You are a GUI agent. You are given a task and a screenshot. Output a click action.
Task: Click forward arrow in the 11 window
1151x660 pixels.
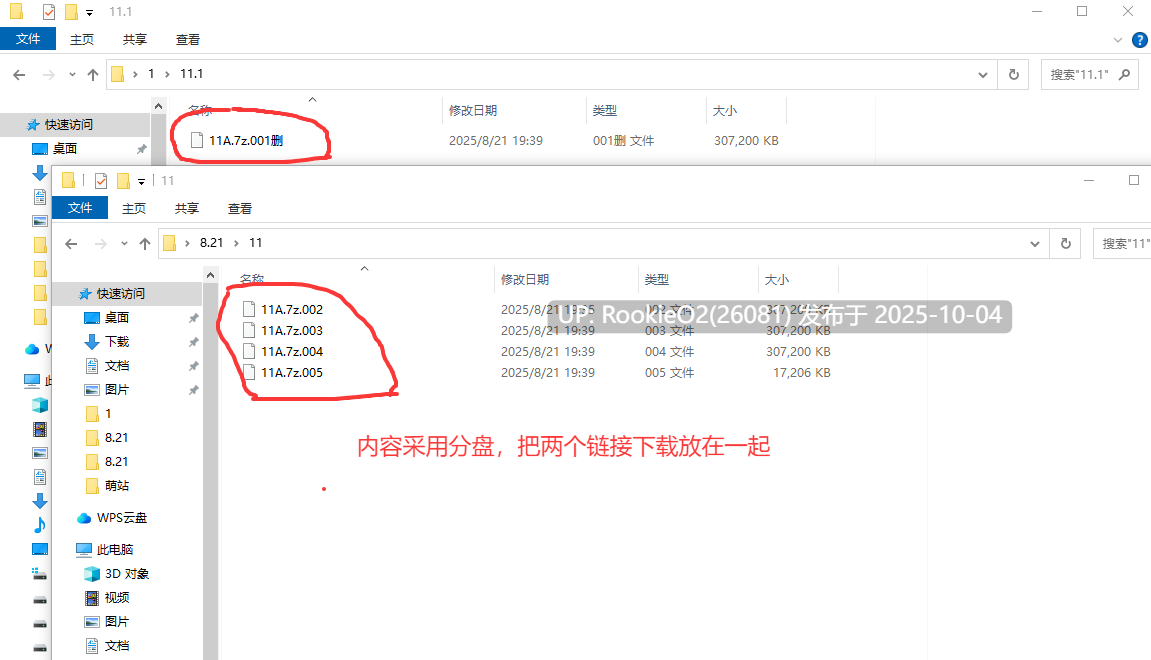pyautogui.click(x=101, y=244)
